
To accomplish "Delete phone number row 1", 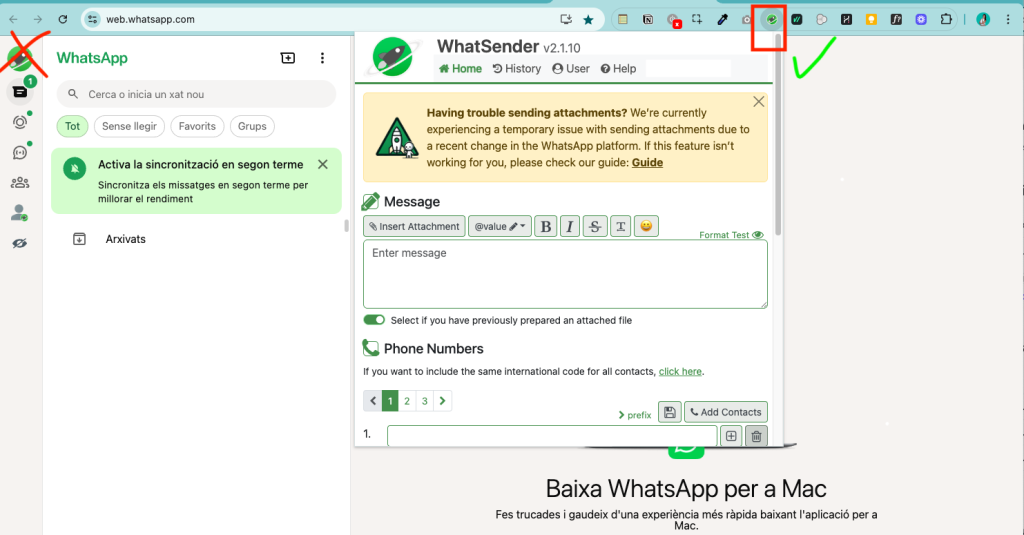I will coord(757,436).
